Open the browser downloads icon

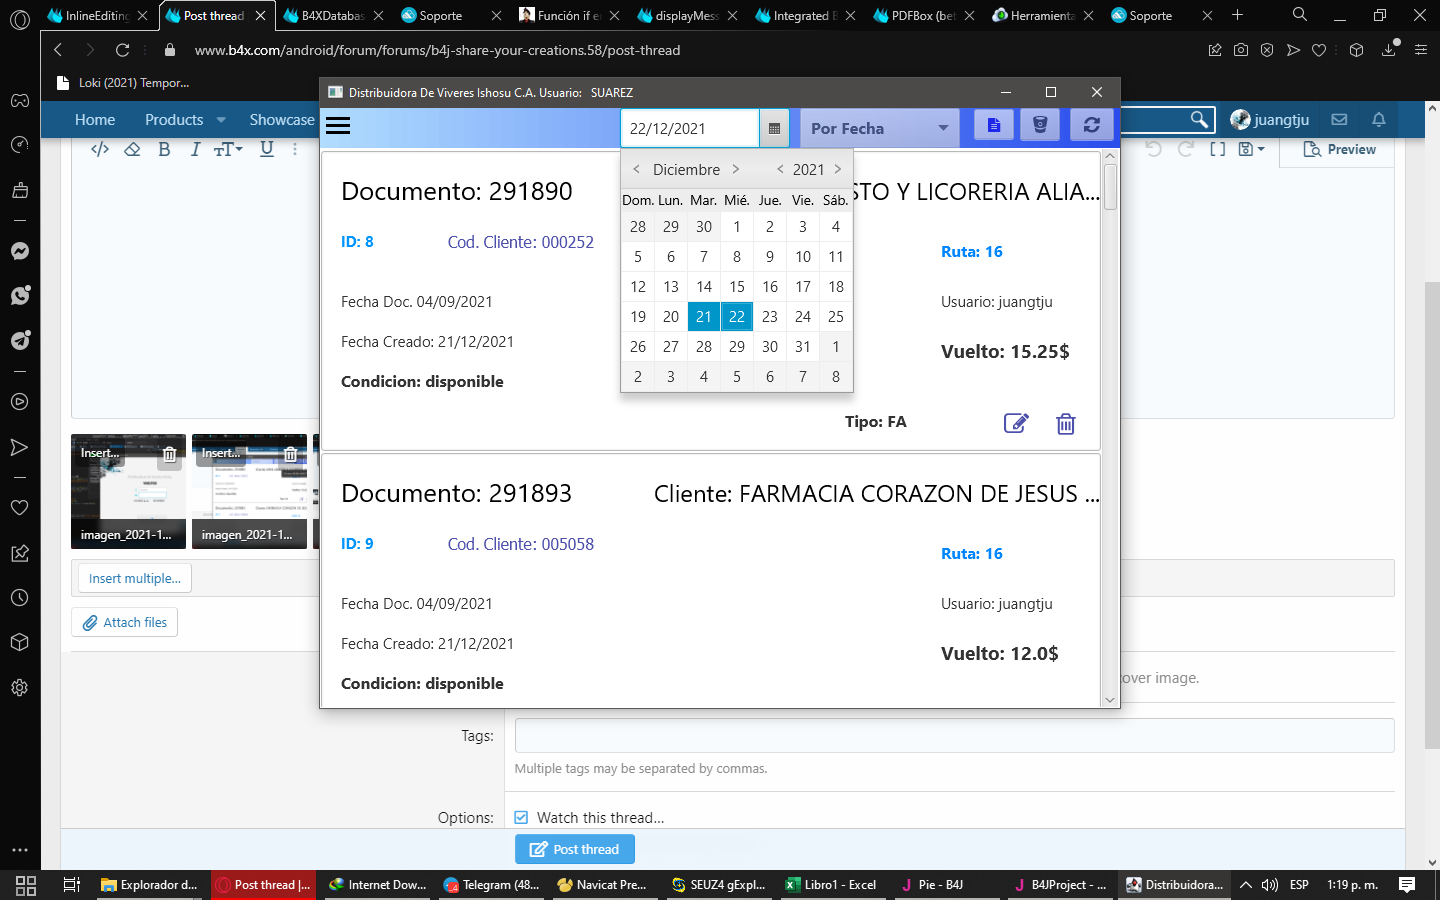[x=1389, y=50]
